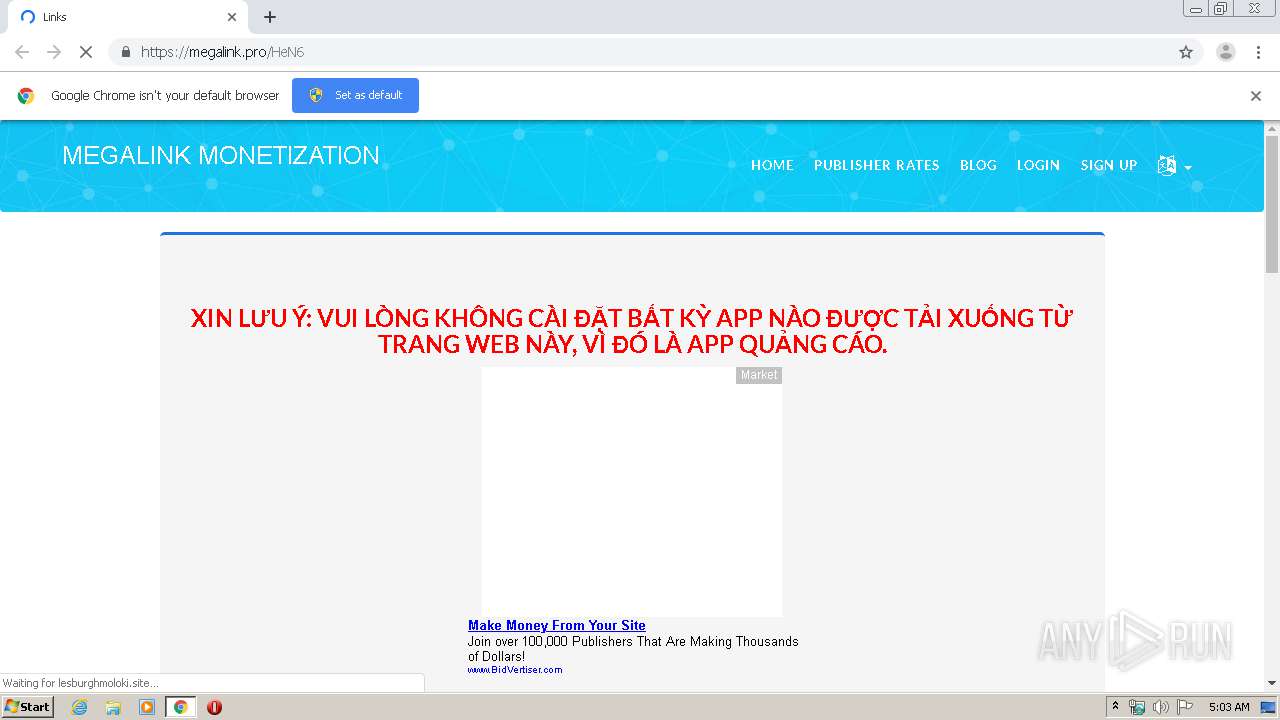
Task: Launch Internet Explorer from taskbar
Action: pos(79,707)
